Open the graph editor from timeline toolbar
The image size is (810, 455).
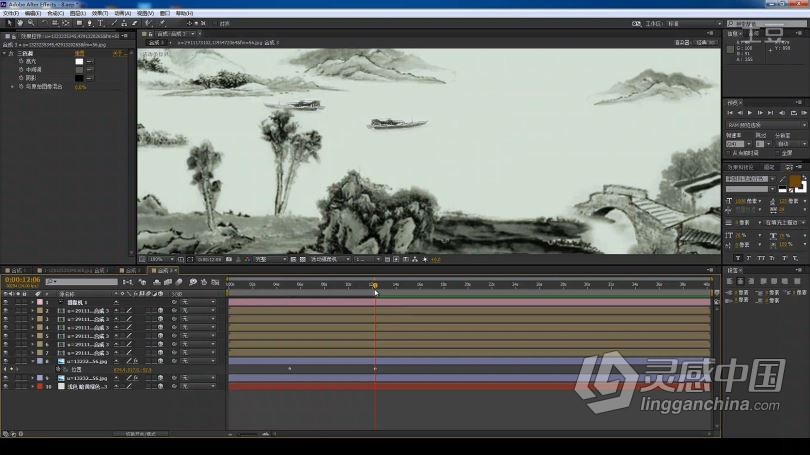[x=215, y=282]
